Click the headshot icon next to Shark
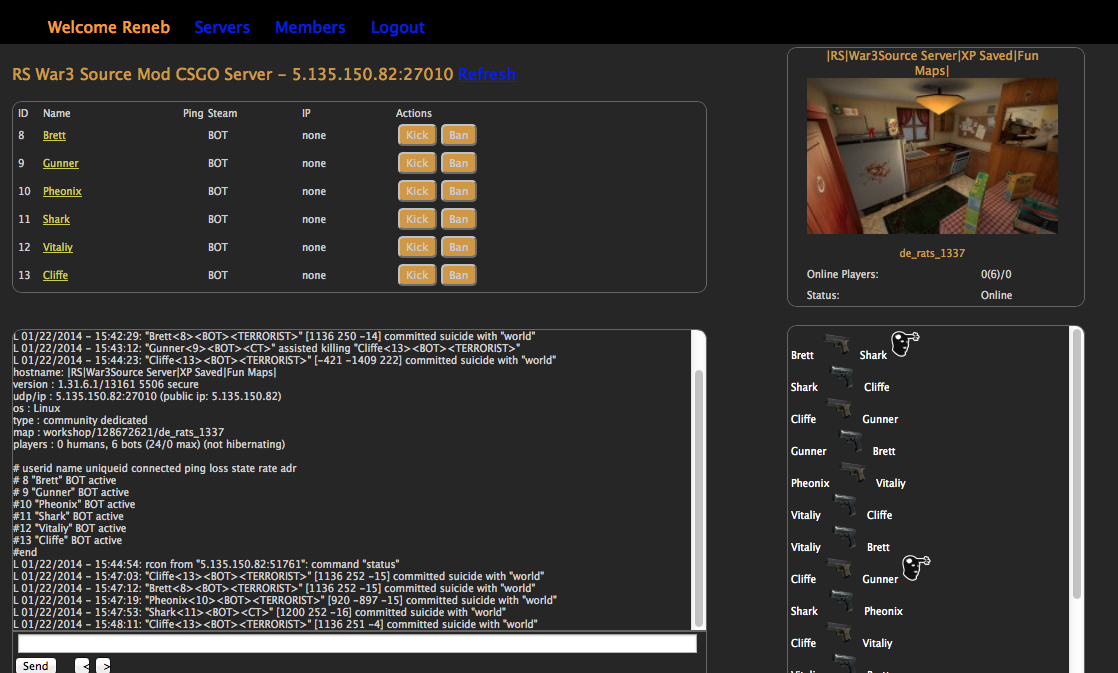The width and height of the screenshot is (1118, 673). [905, 345]
